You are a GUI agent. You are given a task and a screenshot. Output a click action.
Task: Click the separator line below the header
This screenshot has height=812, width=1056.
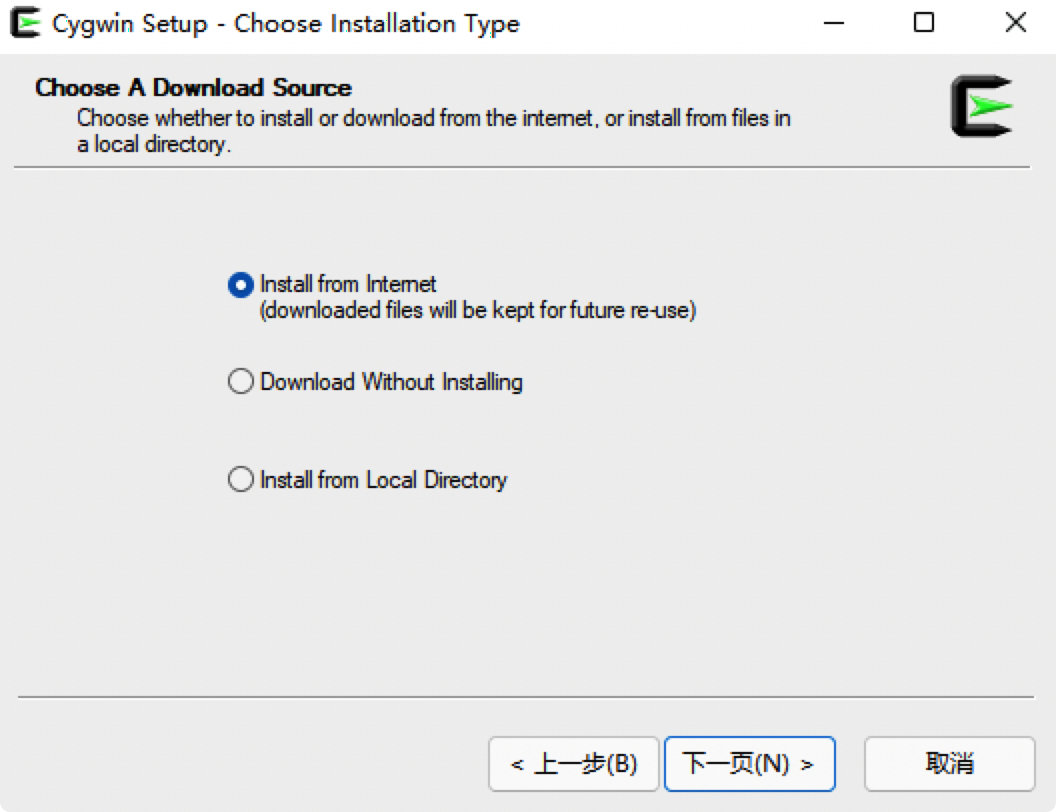[x=526, y=167]
